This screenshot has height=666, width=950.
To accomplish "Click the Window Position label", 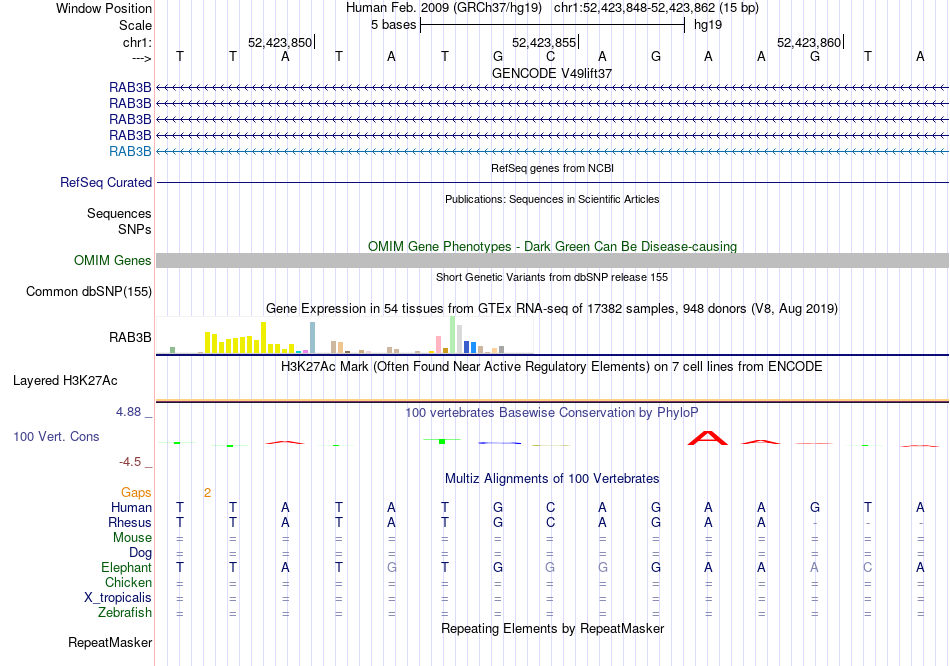I will [104, 8].
